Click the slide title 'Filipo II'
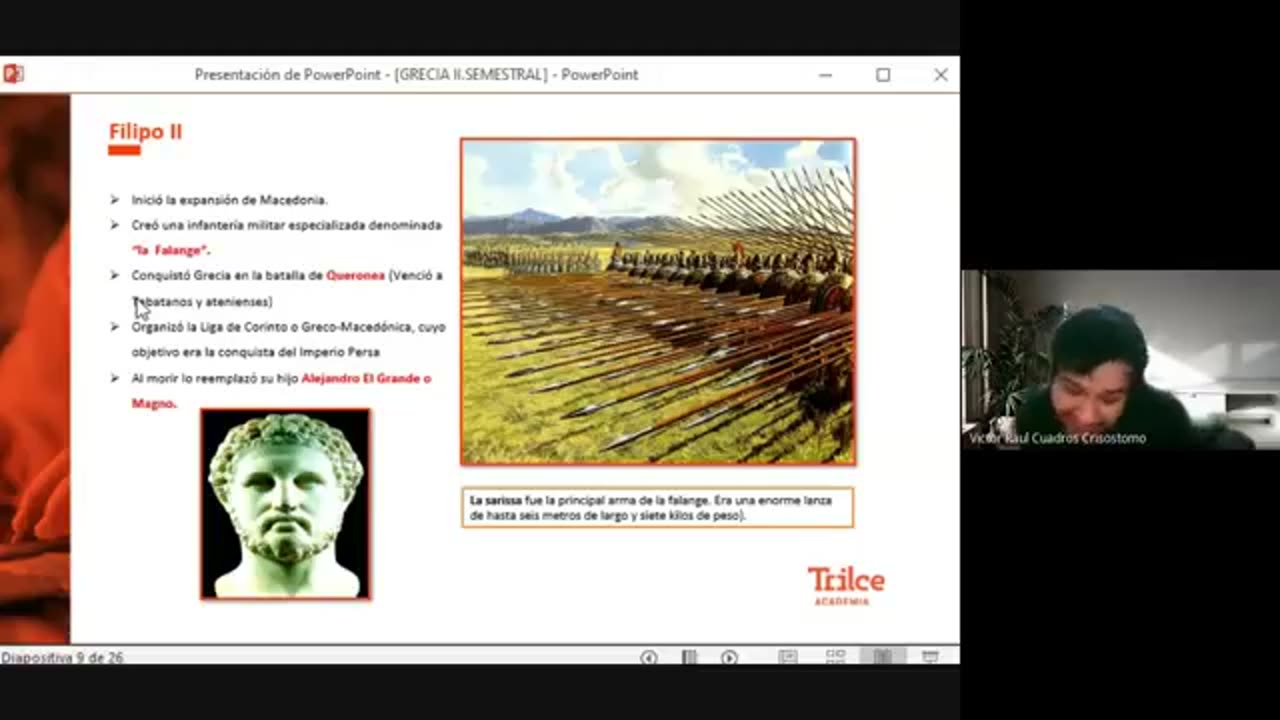The height and width of the screenshot is (720, 1280). (145, 132)
